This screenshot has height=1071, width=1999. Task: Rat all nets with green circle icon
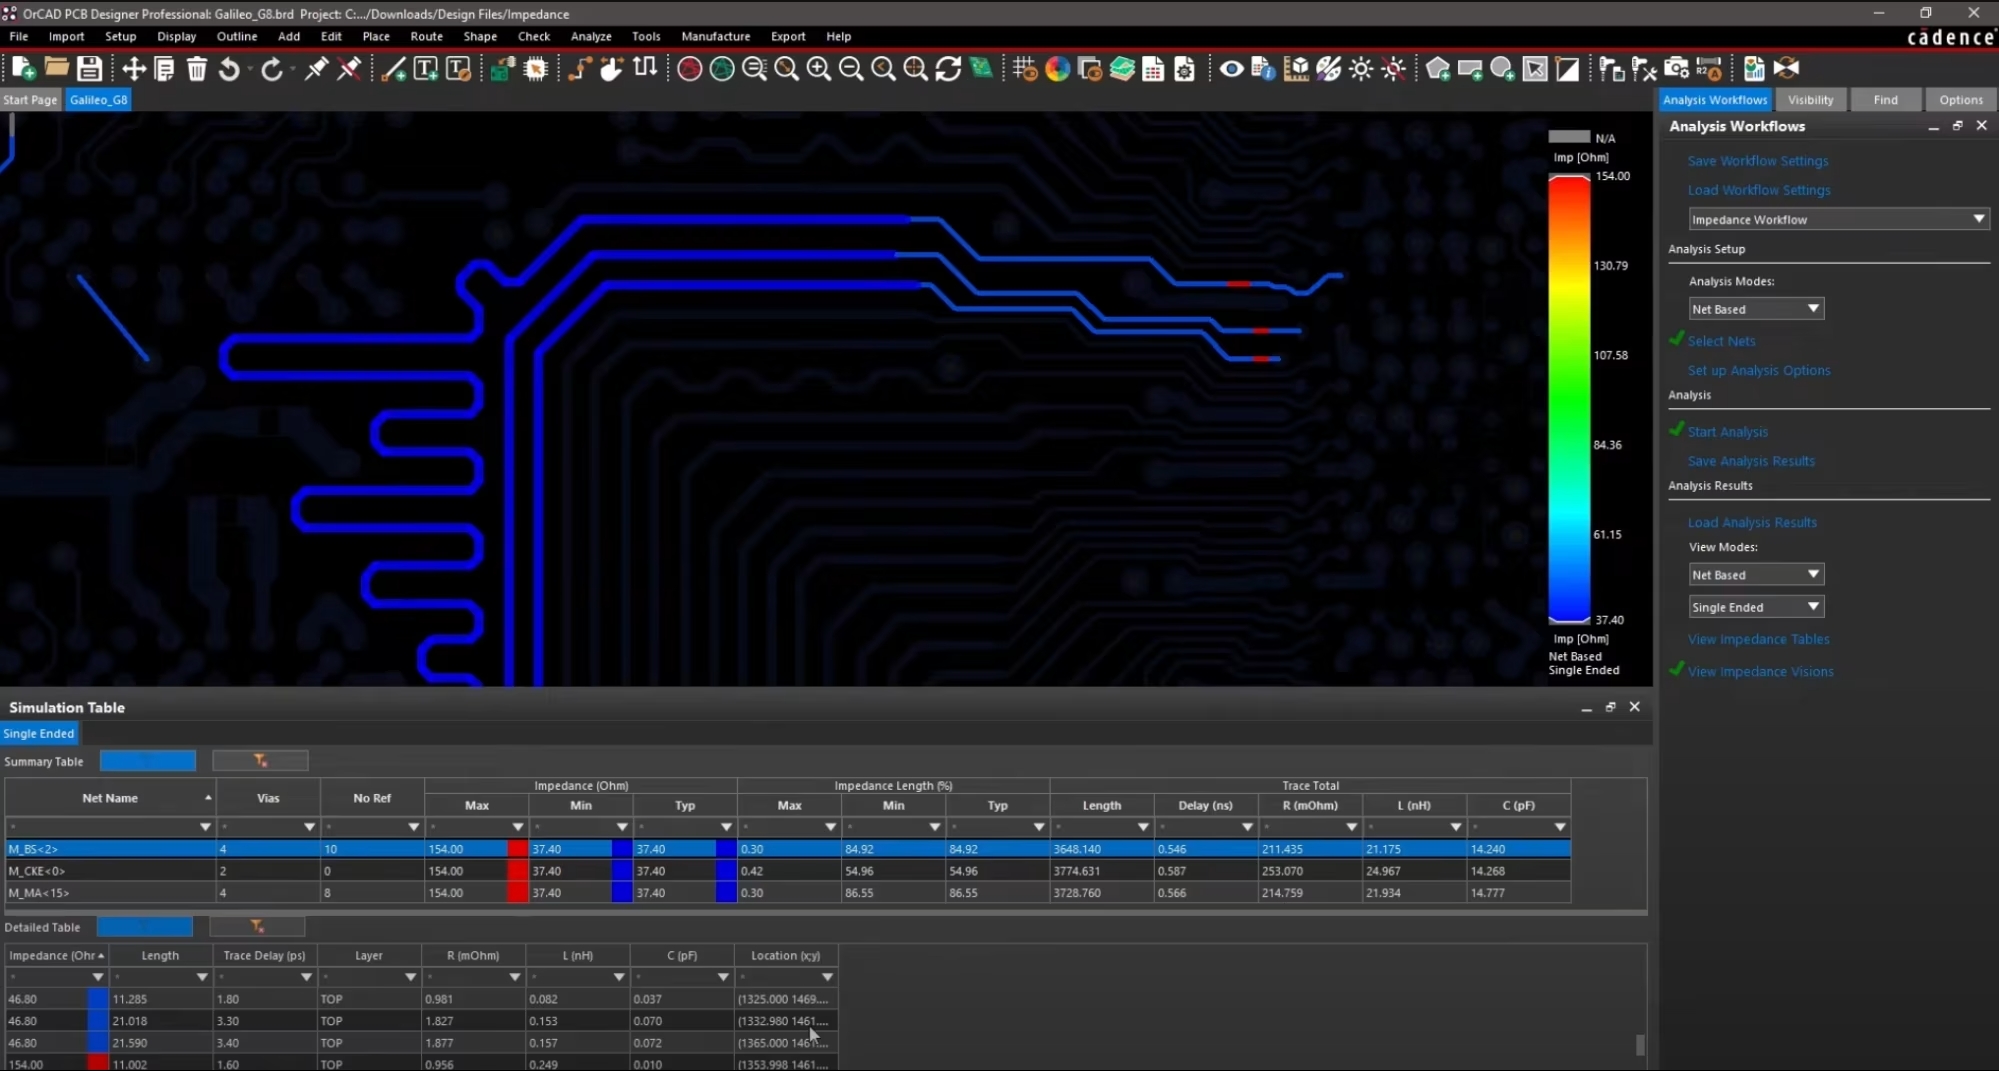(721, 68)
